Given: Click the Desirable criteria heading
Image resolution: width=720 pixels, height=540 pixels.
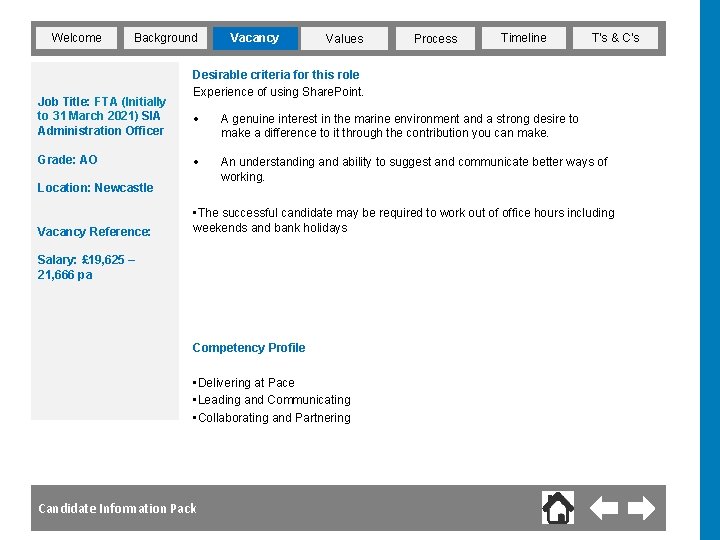Looking at the screenshot, I should click(x=276, y=75).
